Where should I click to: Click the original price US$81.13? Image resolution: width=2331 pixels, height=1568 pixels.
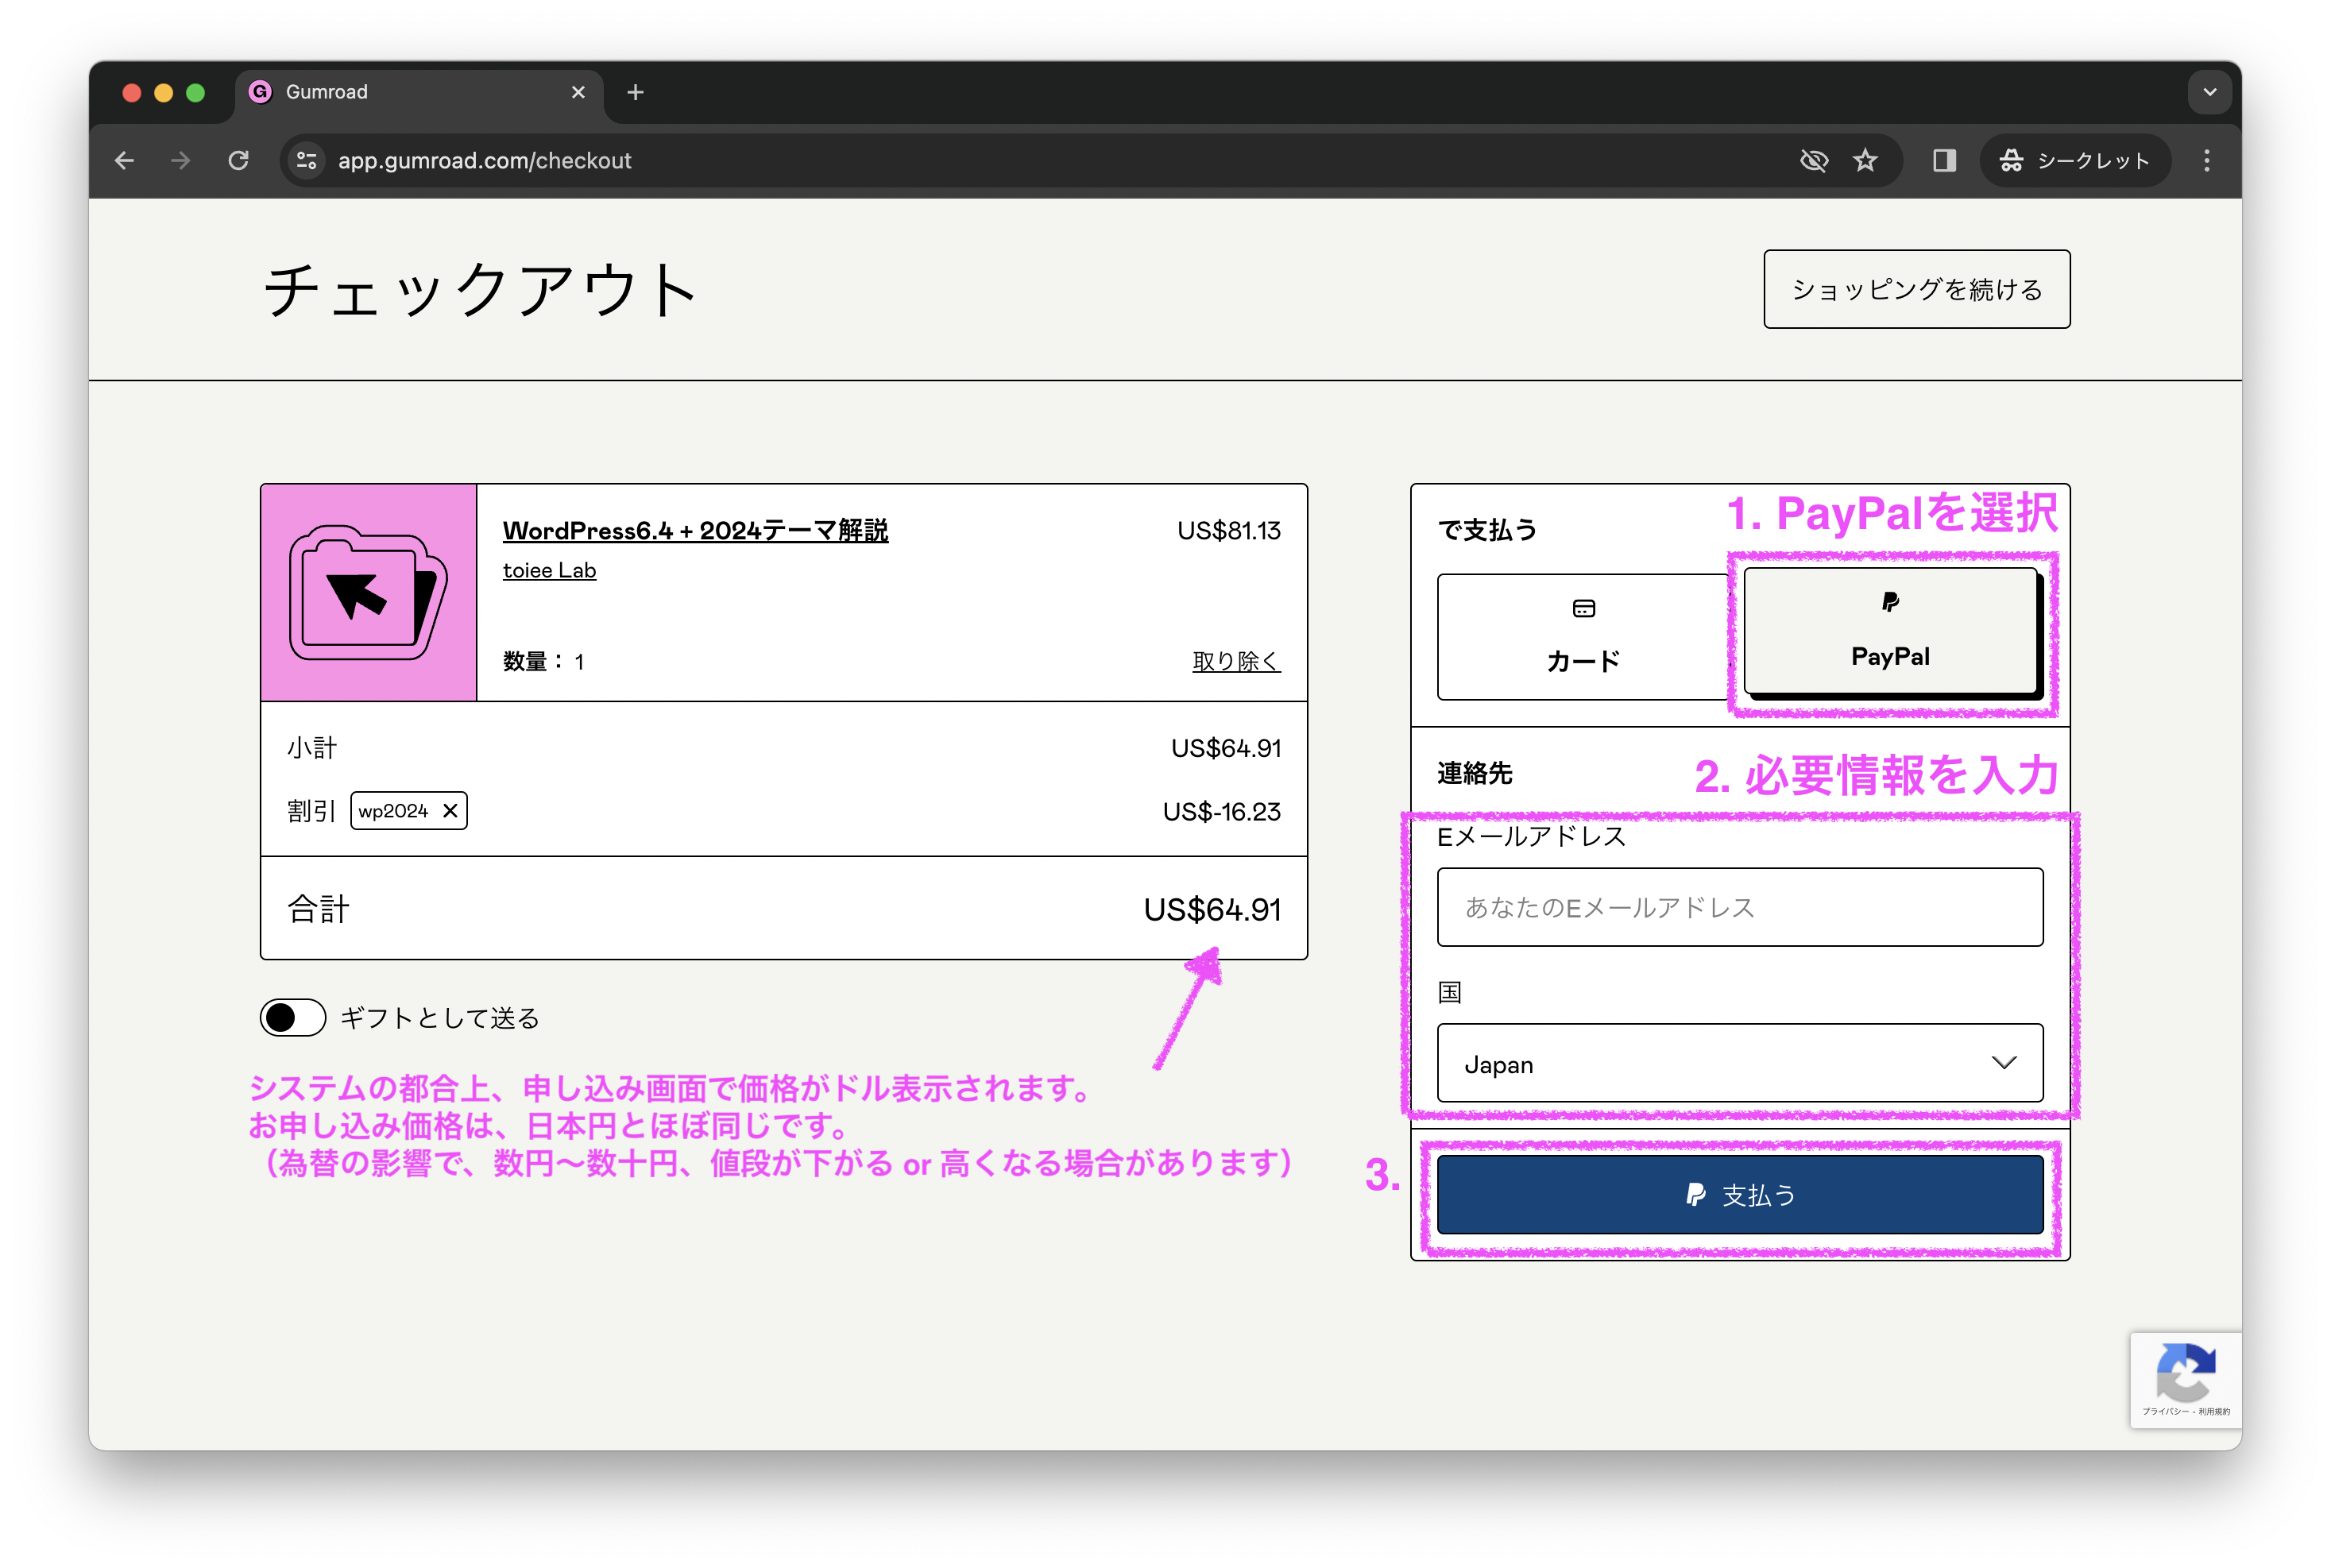click(1229, 530)
